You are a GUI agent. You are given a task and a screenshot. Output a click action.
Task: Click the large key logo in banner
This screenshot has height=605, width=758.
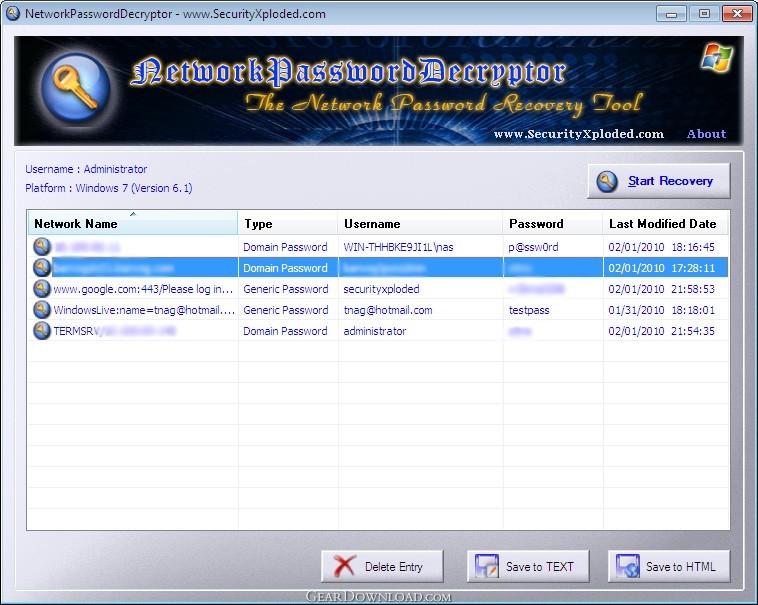pos(76,87)
